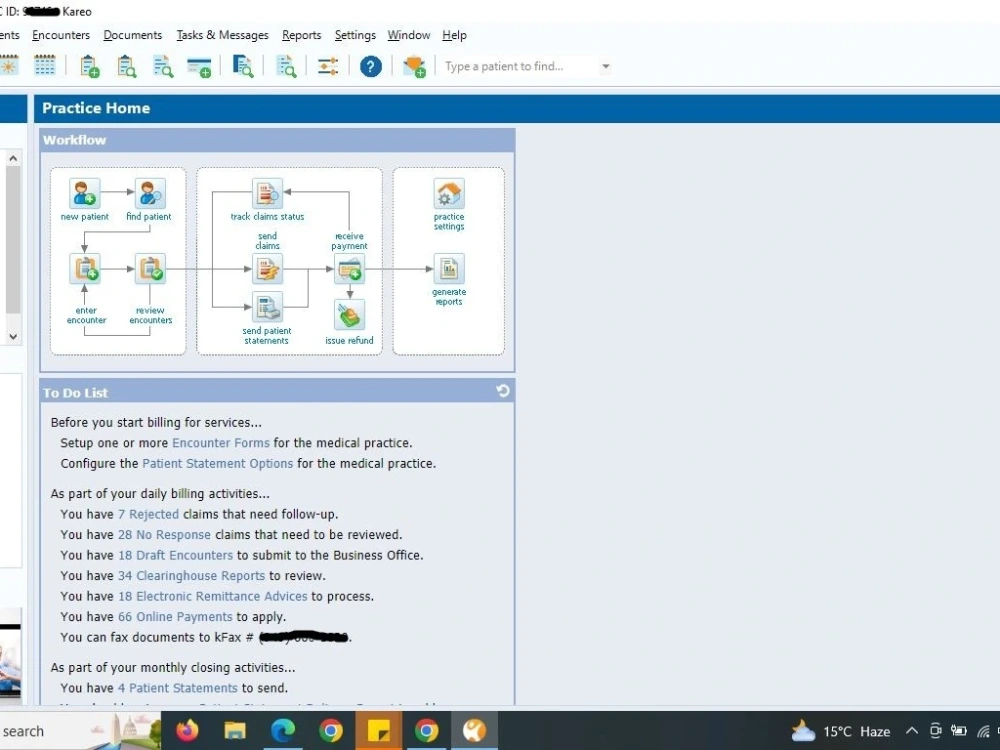Open the Help menu
1000x750 pixels.
pos(455,35)
